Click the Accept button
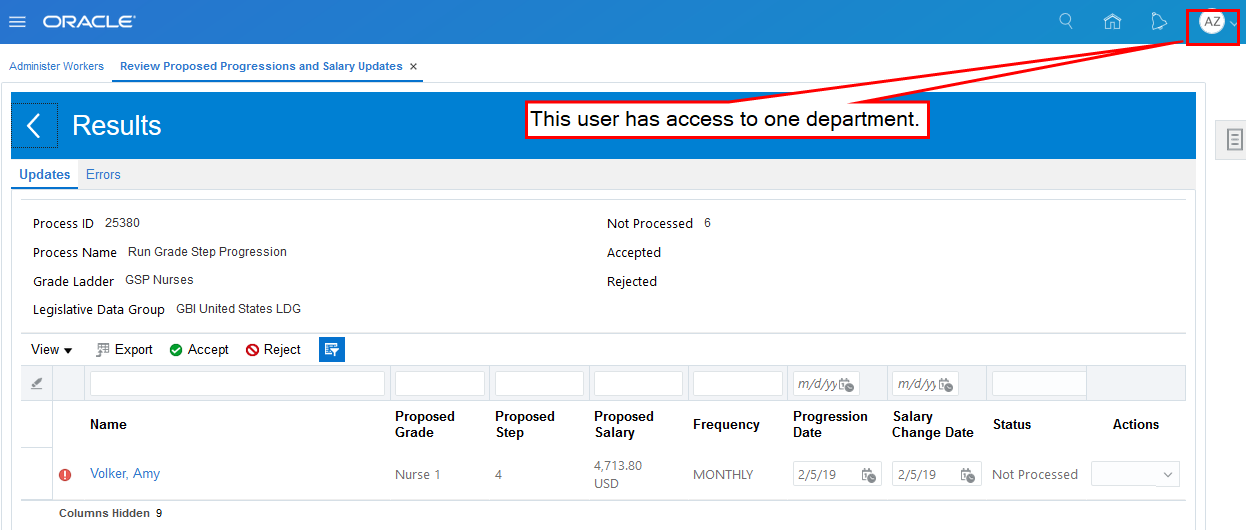This screenshot has width=1246, height=530. (x=199, y=350)
